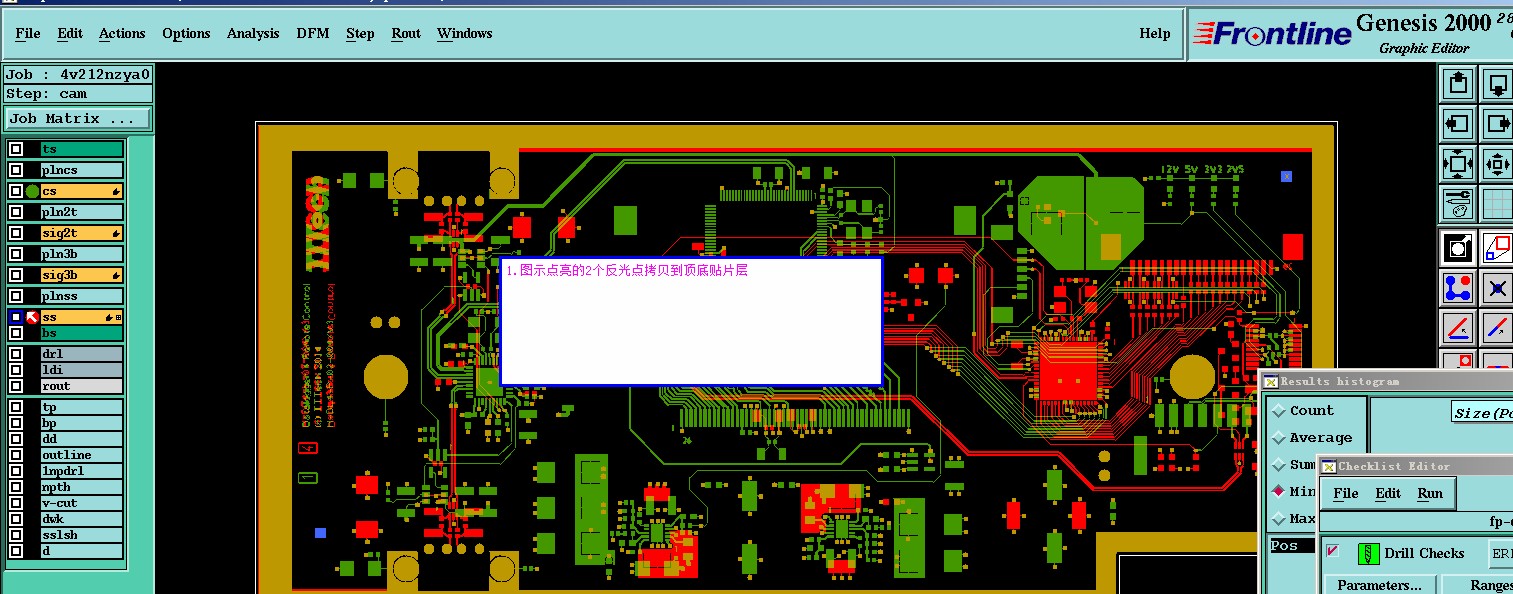Toggle the drl layer display box
Image resolution: width=1513 pixels, height=594 pixels.
(16, 354)
